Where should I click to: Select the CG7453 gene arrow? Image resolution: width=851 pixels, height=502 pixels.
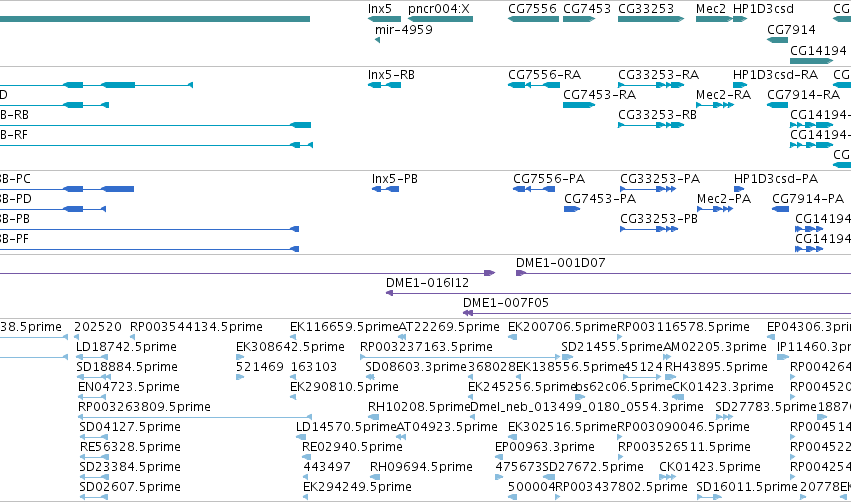point(579,19)
